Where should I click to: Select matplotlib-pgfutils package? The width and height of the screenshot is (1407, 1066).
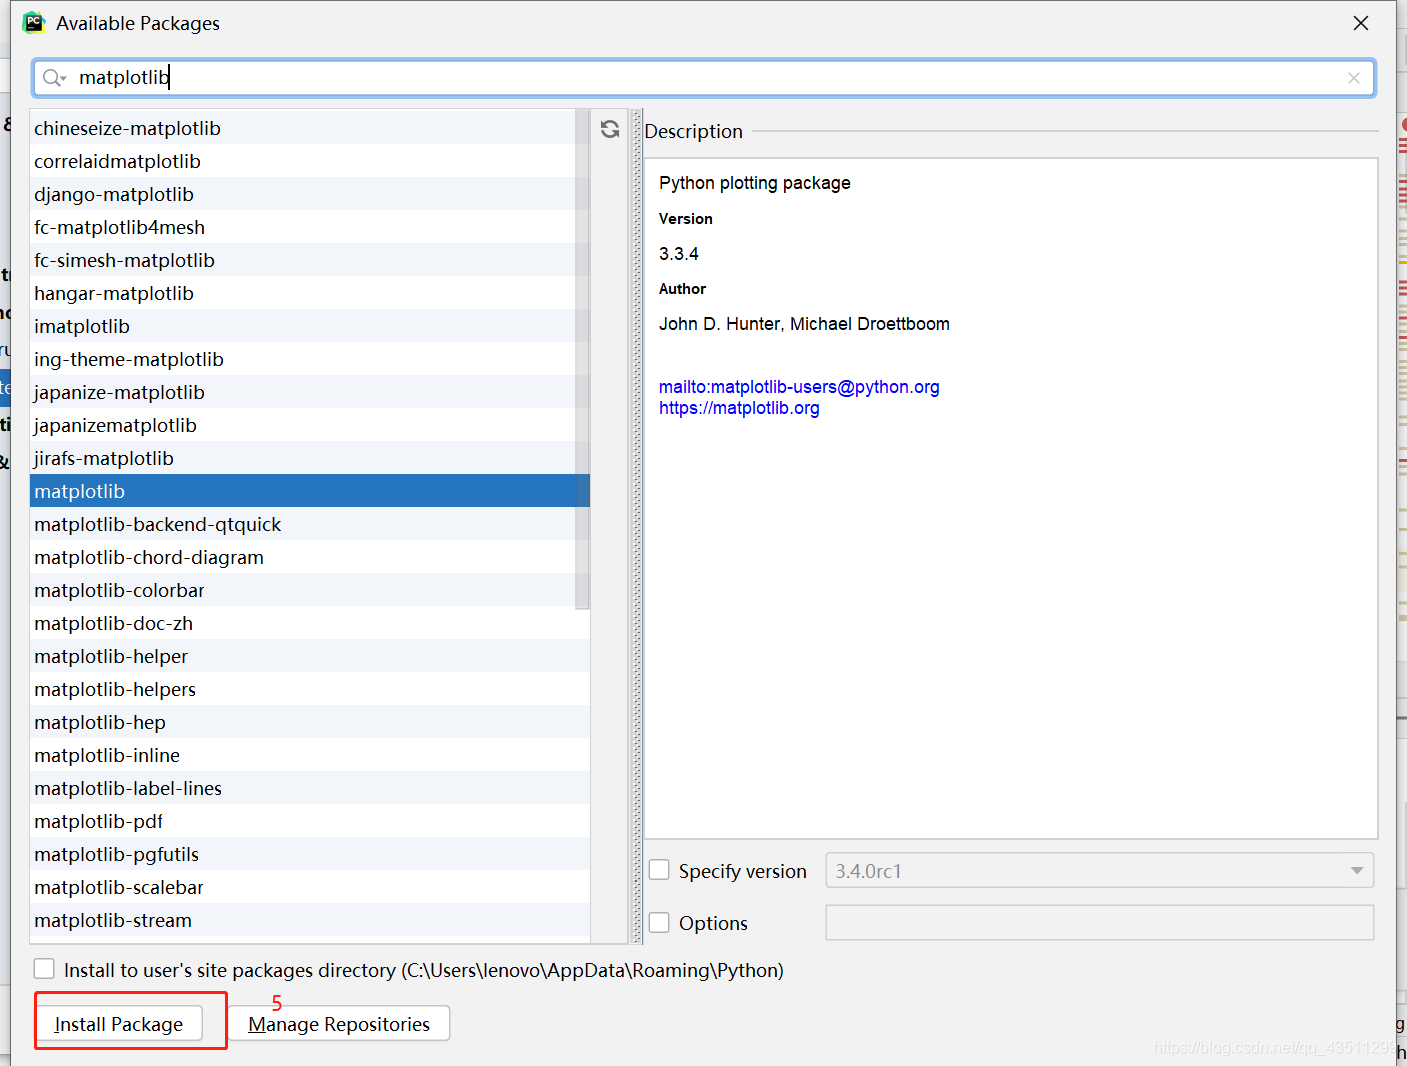click(310, 854)
